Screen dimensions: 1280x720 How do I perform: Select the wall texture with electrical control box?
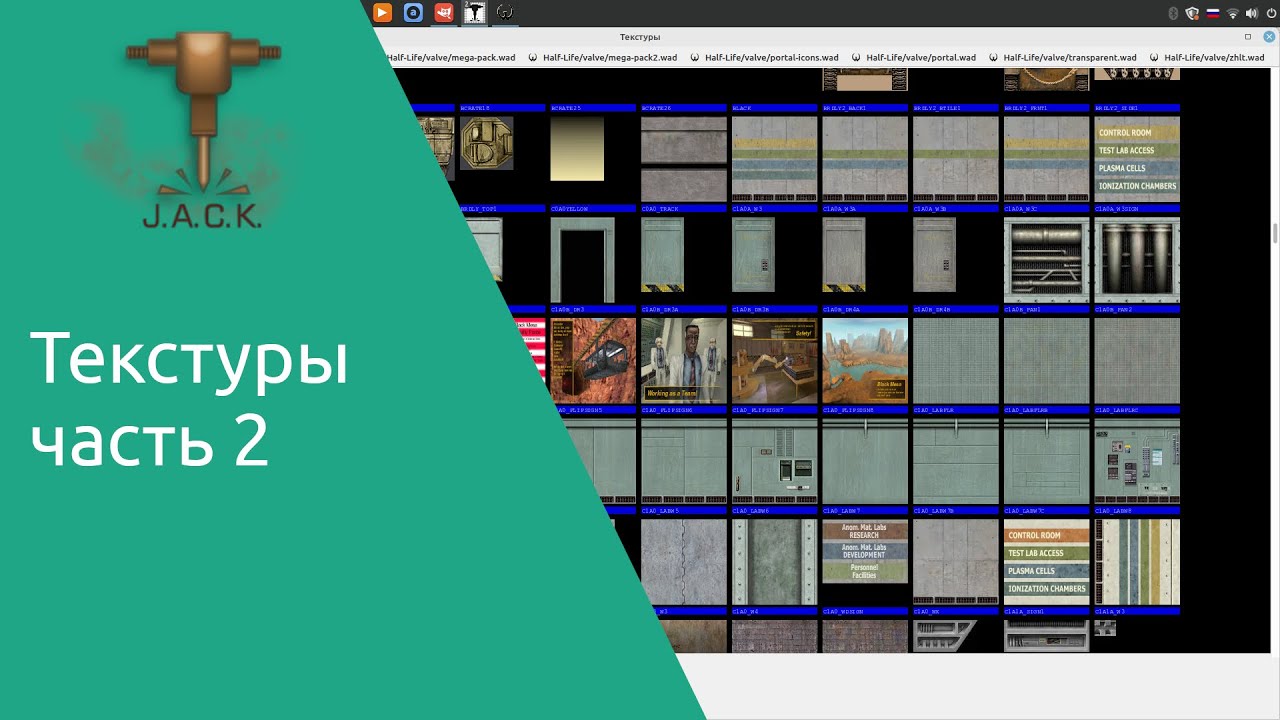click(x=774, y=461)
